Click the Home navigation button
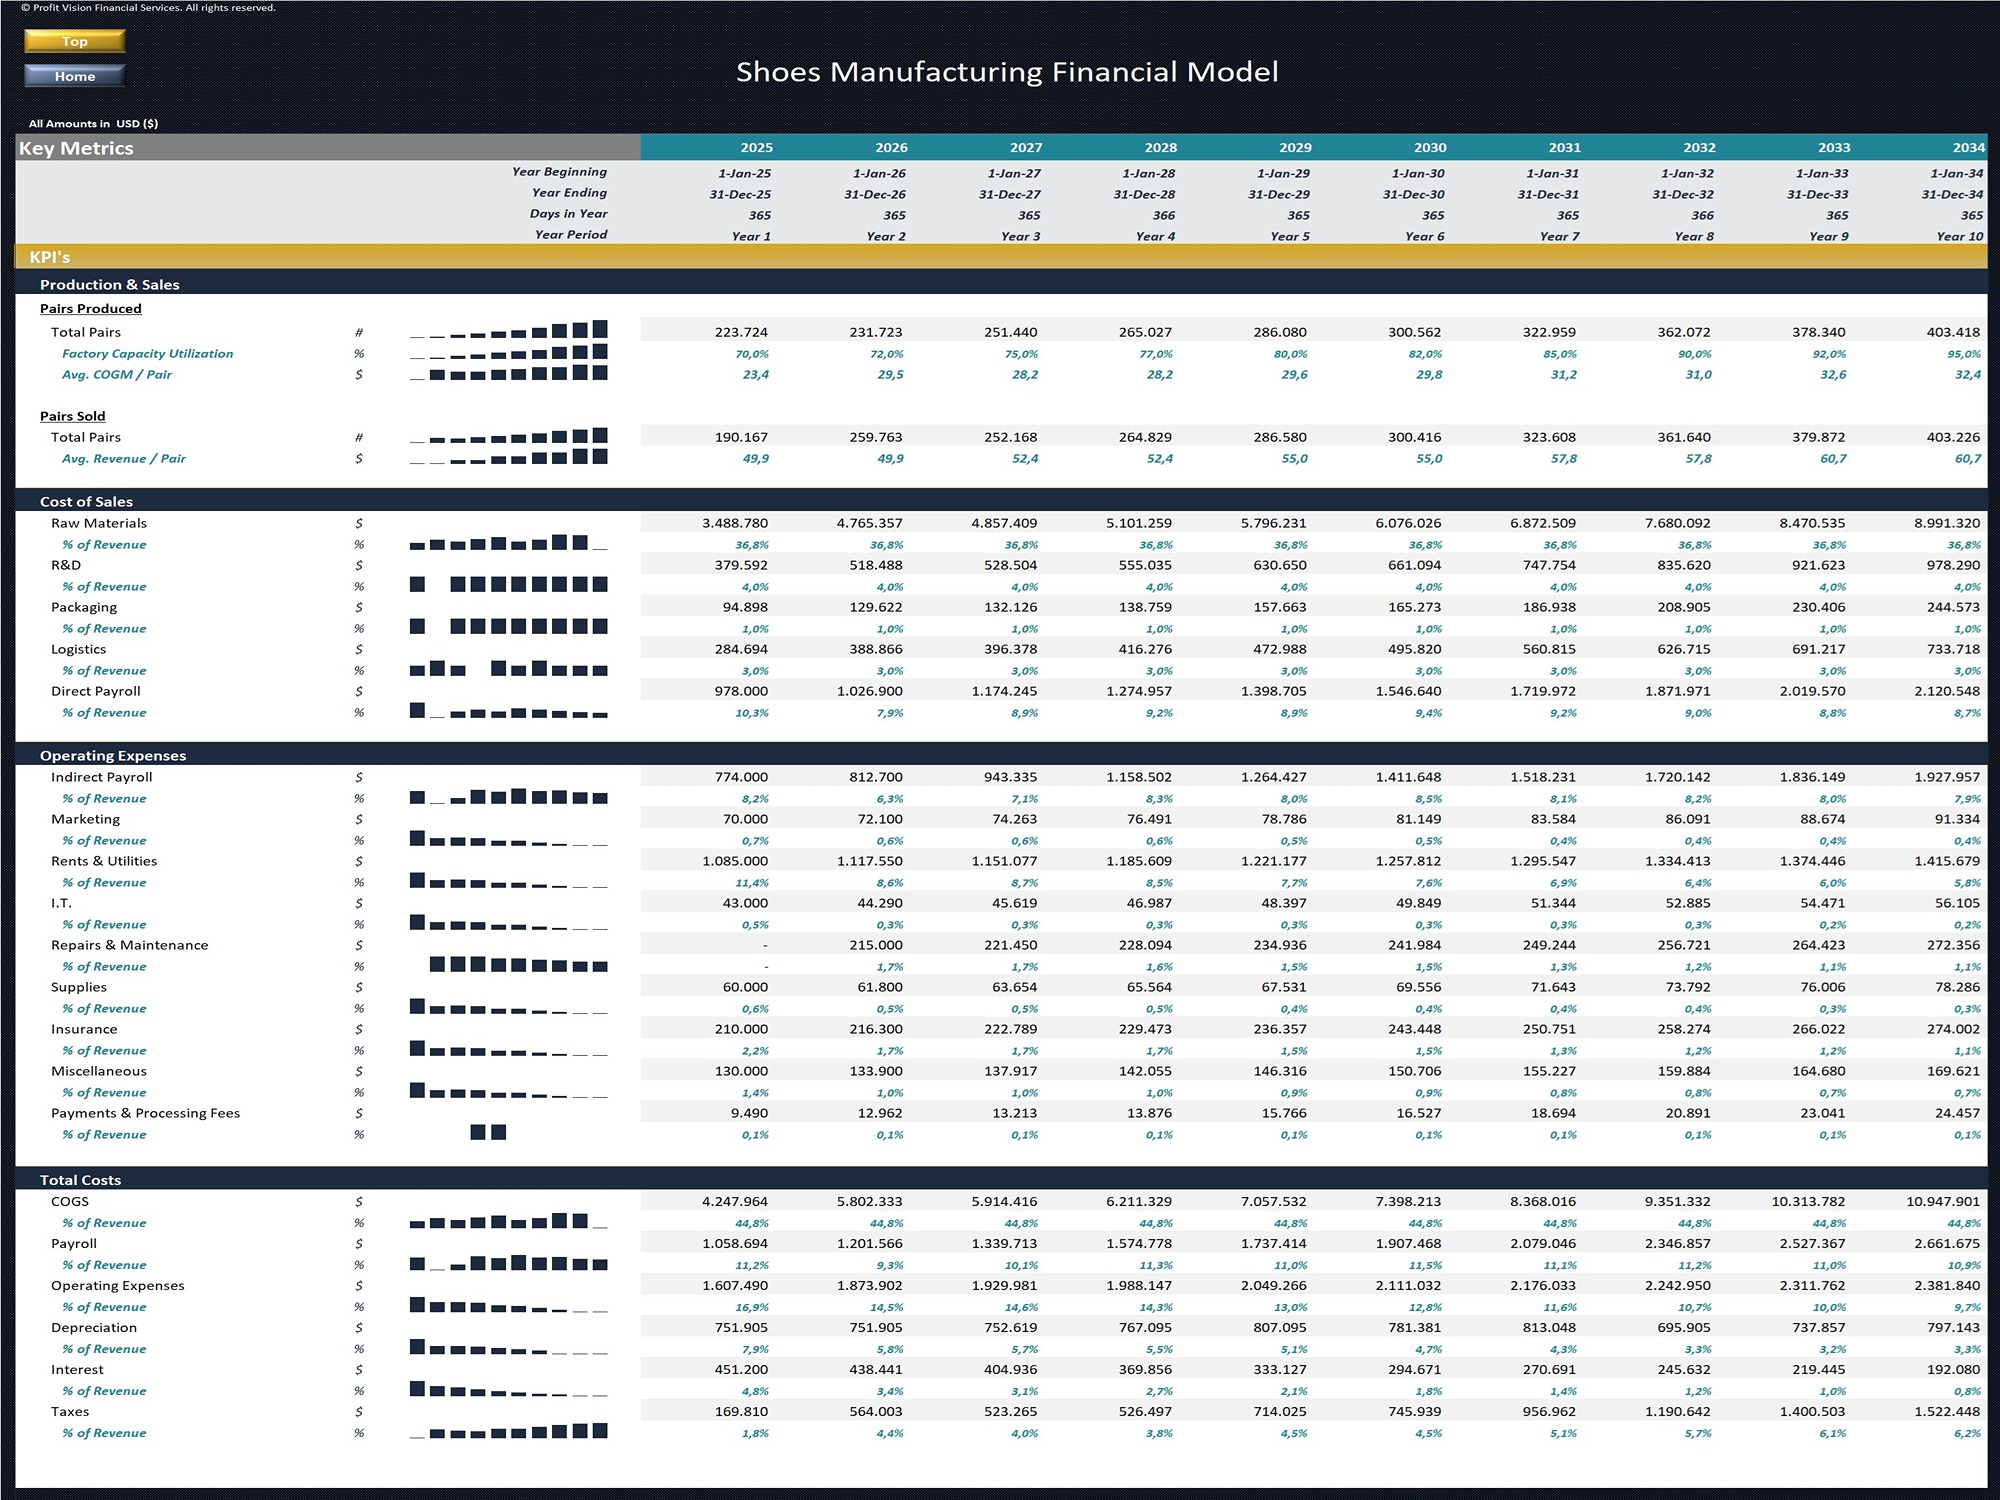Viewport: 2000px width, 1500px height. point(74,75)
